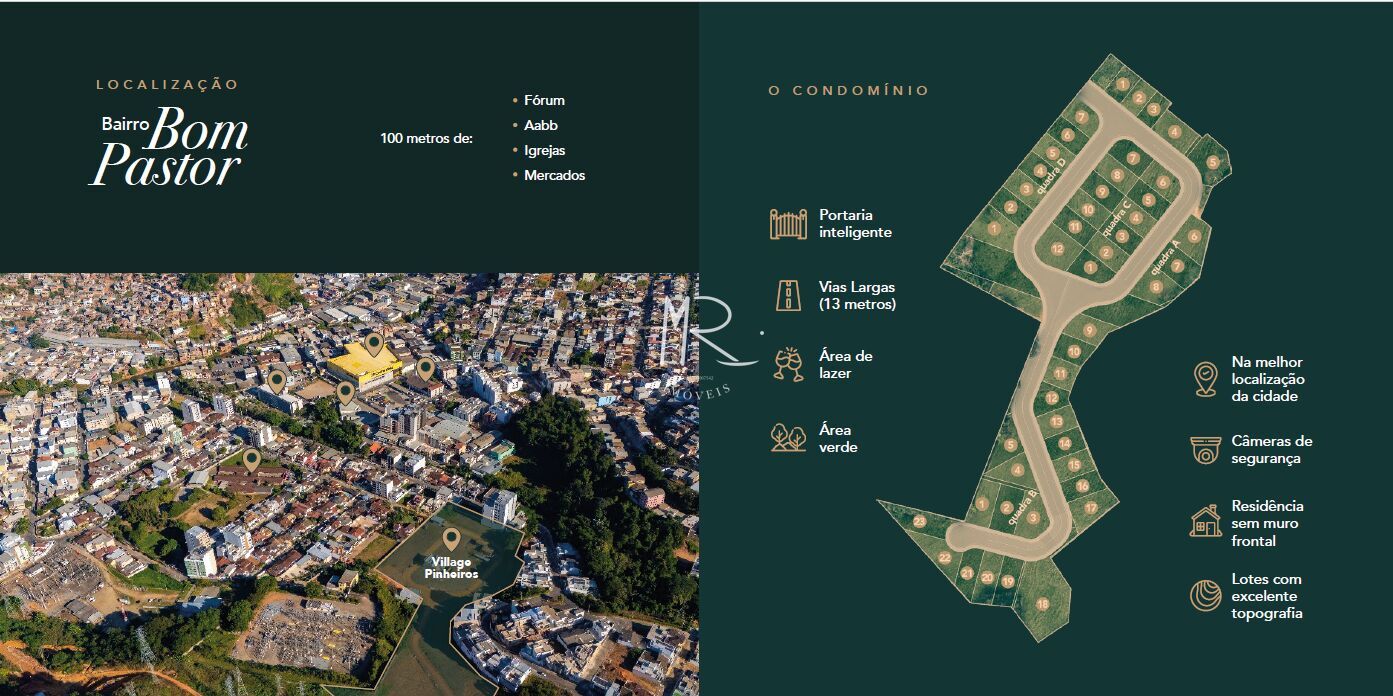Click the Vias Largas road icon
Screen dimensions: 1393x696
tap(788, 295)
